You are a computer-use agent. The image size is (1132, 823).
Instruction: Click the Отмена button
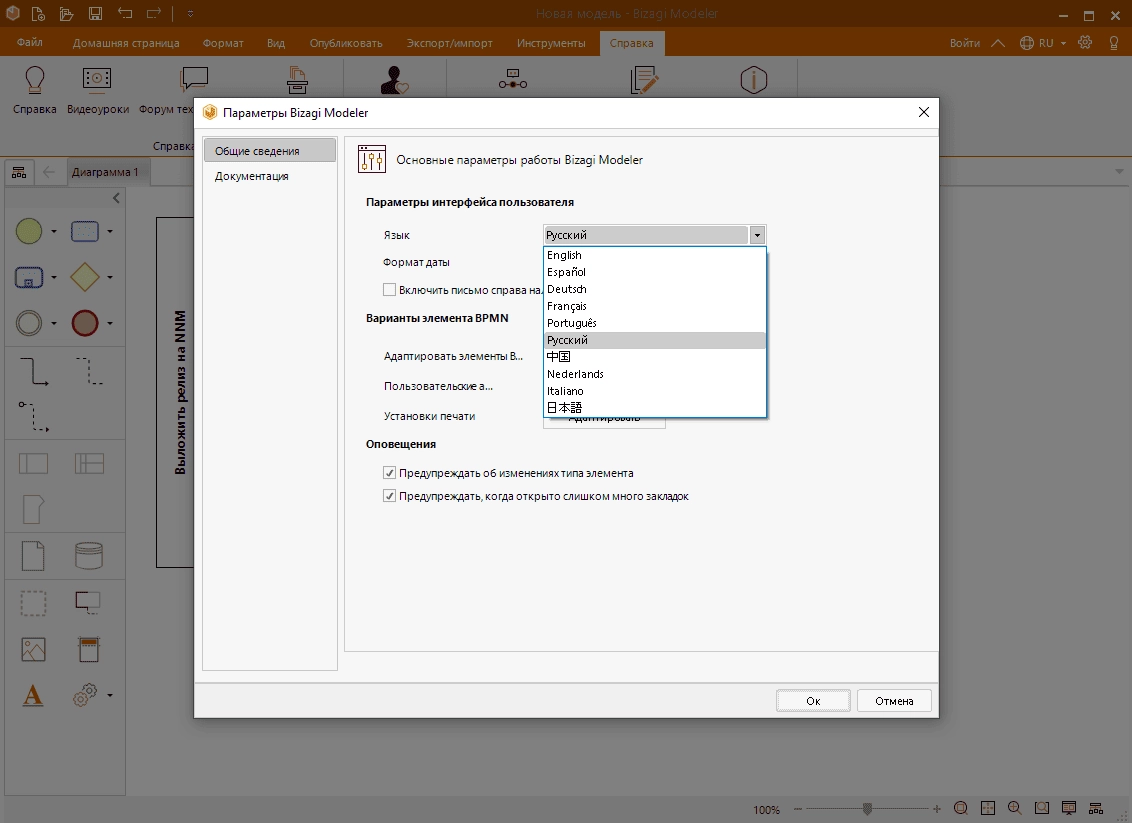(x=894, y=701)
